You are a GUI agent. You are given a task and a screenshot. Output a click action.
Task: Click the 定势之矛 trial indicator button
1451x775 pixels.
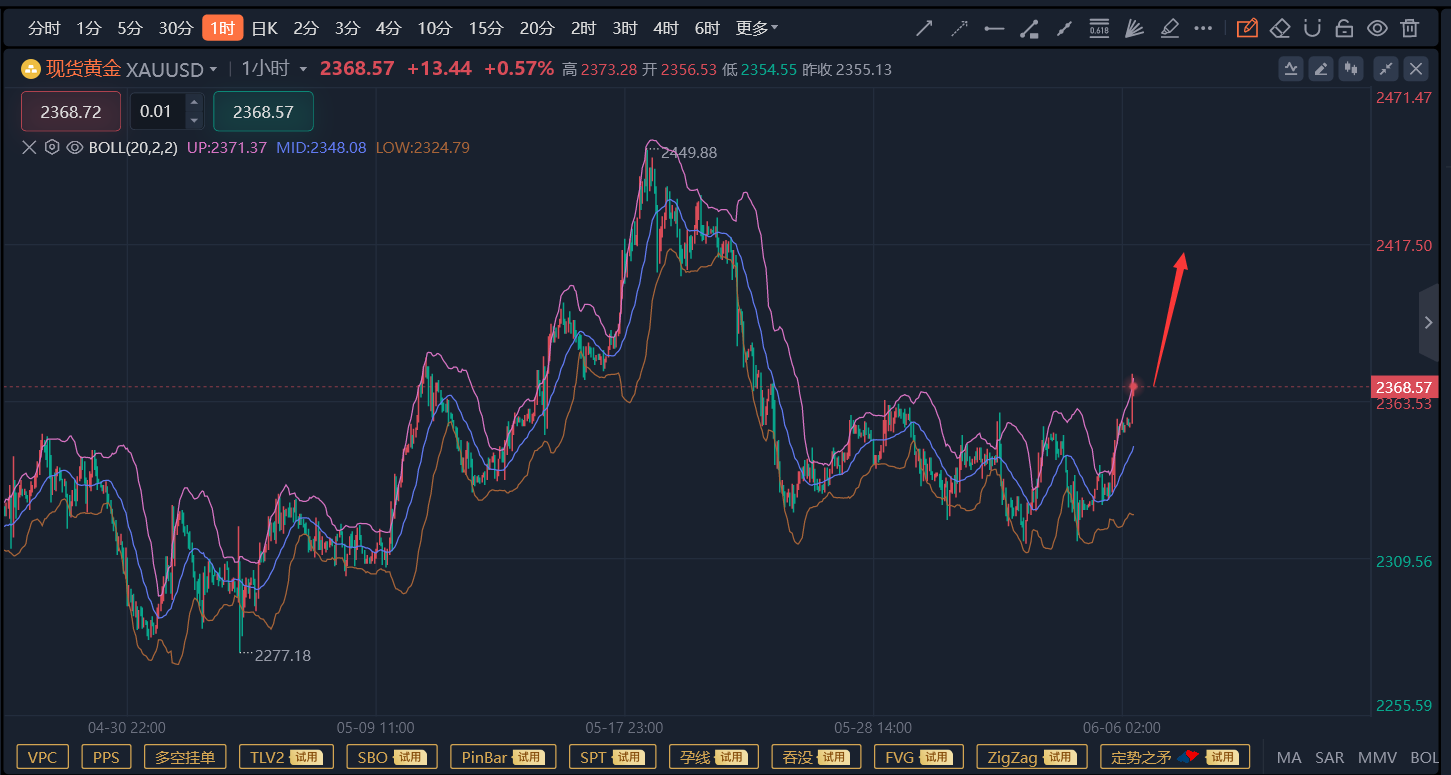coord(1175,757)
